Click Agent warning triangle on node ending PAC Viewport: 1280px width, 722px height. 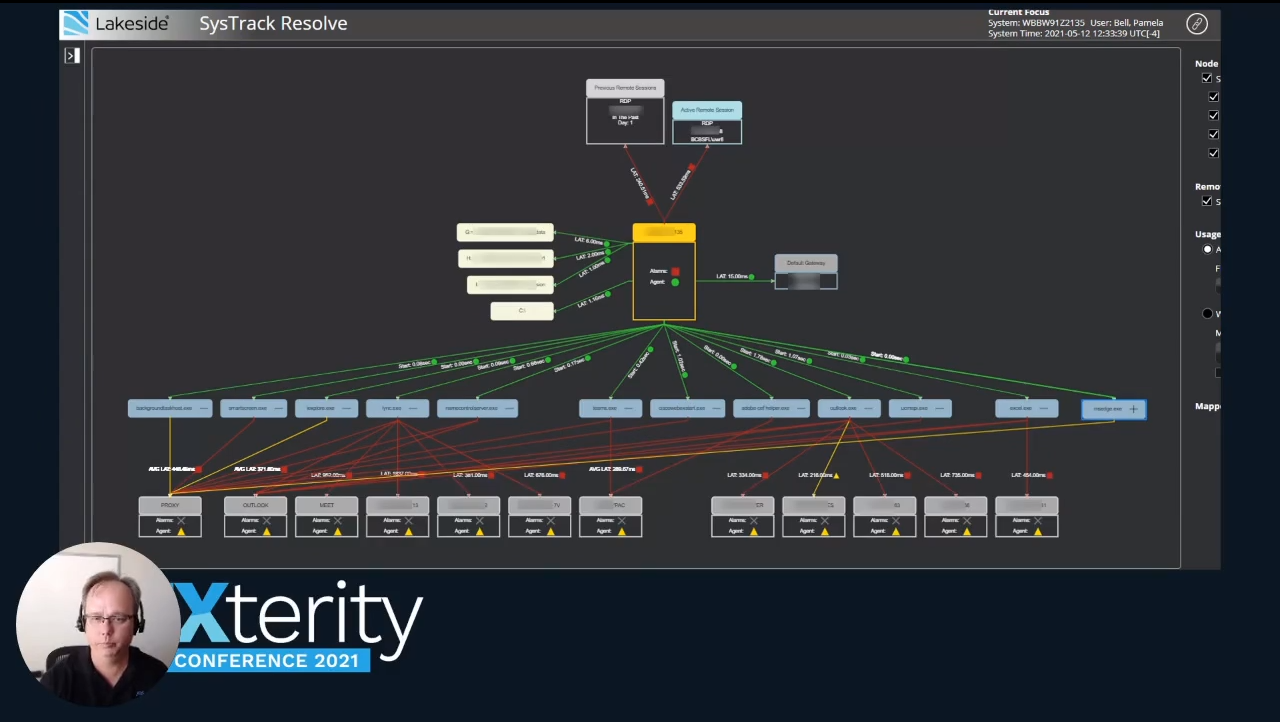pyautogui.click(x=622, y=531)
